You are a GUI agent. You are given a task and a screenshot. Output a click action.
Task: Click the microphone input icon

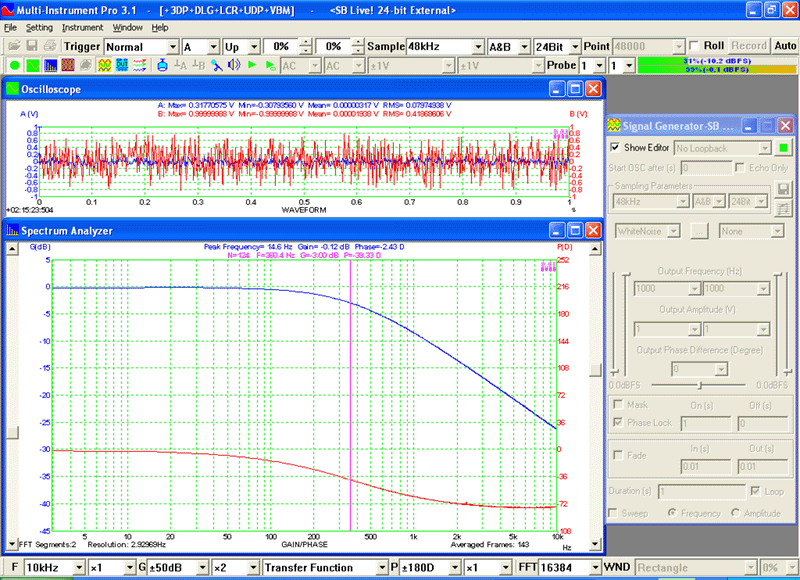pyautogui.click(x=216, y=65)
